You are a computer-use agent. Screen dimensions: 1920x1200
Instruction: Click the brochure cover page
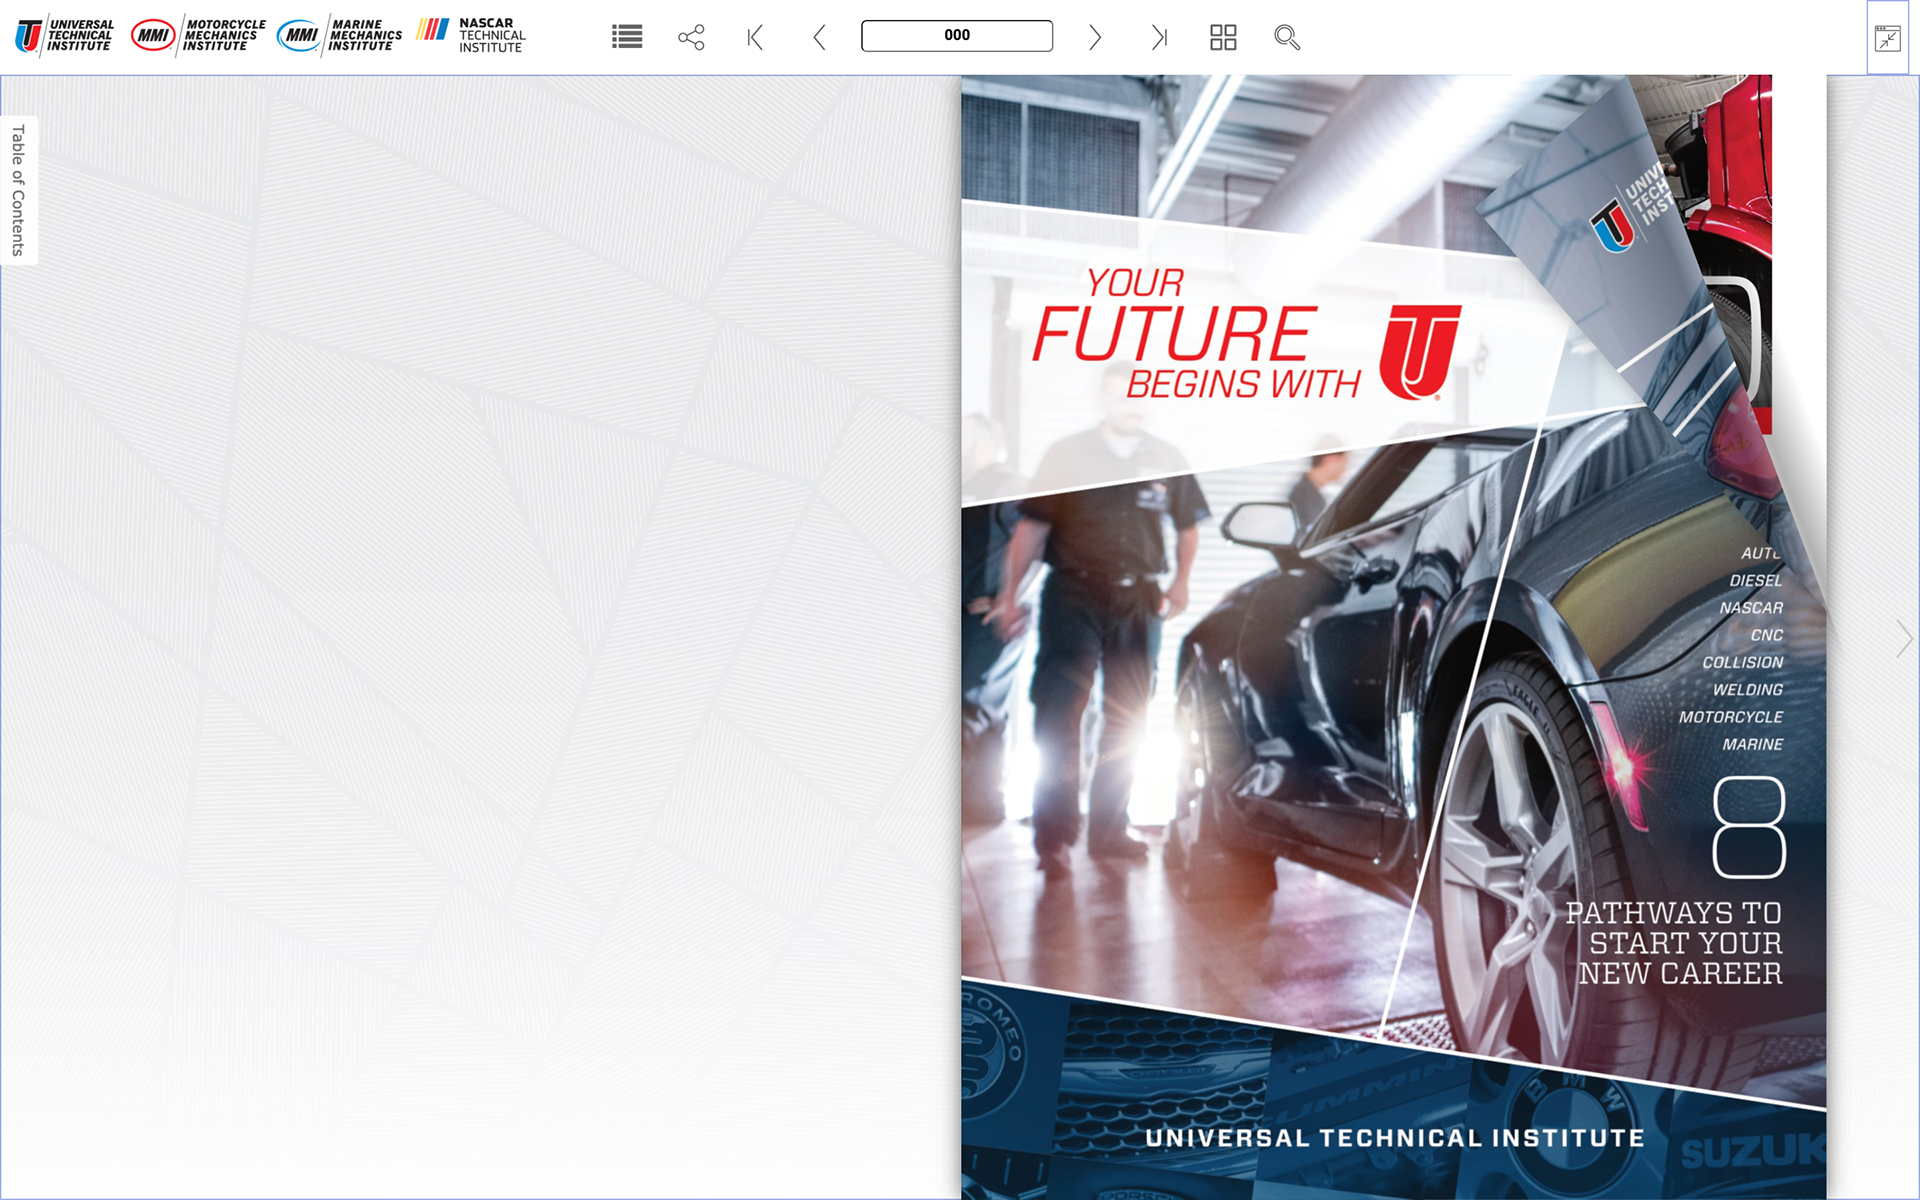point(1393,637)
